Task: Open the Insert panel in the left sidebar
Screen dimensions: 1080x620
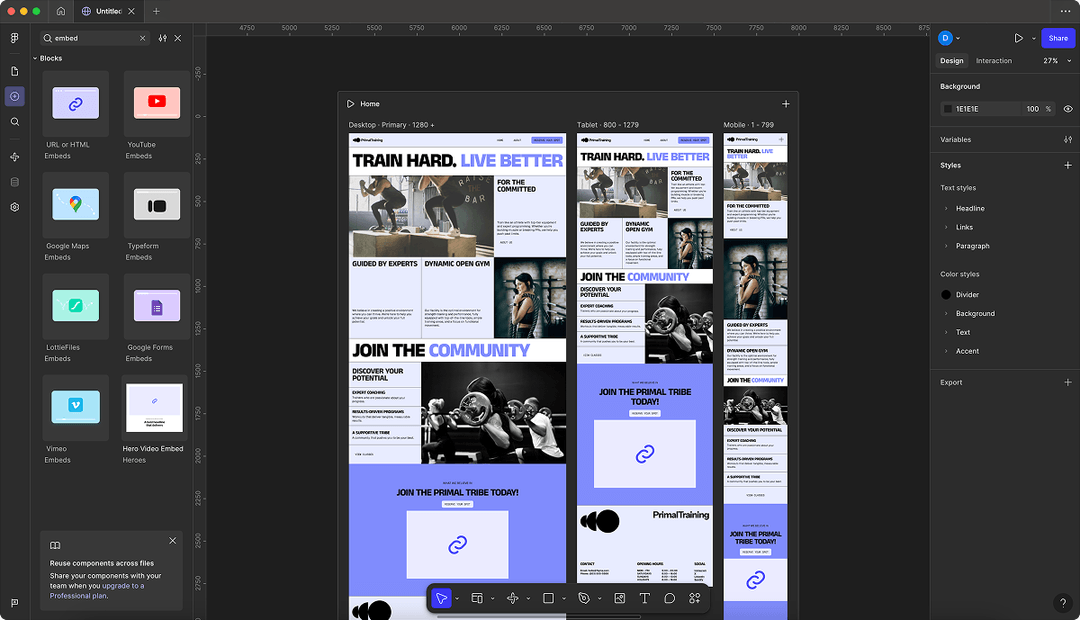Action: tap(14, 96)
